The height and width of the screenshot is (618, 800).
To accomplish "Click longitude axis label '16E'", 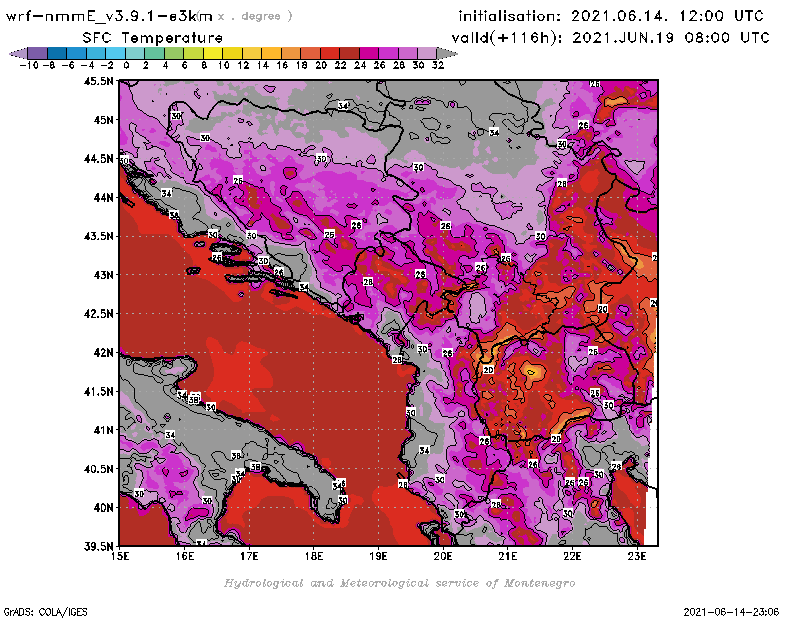I will point(185,556).
